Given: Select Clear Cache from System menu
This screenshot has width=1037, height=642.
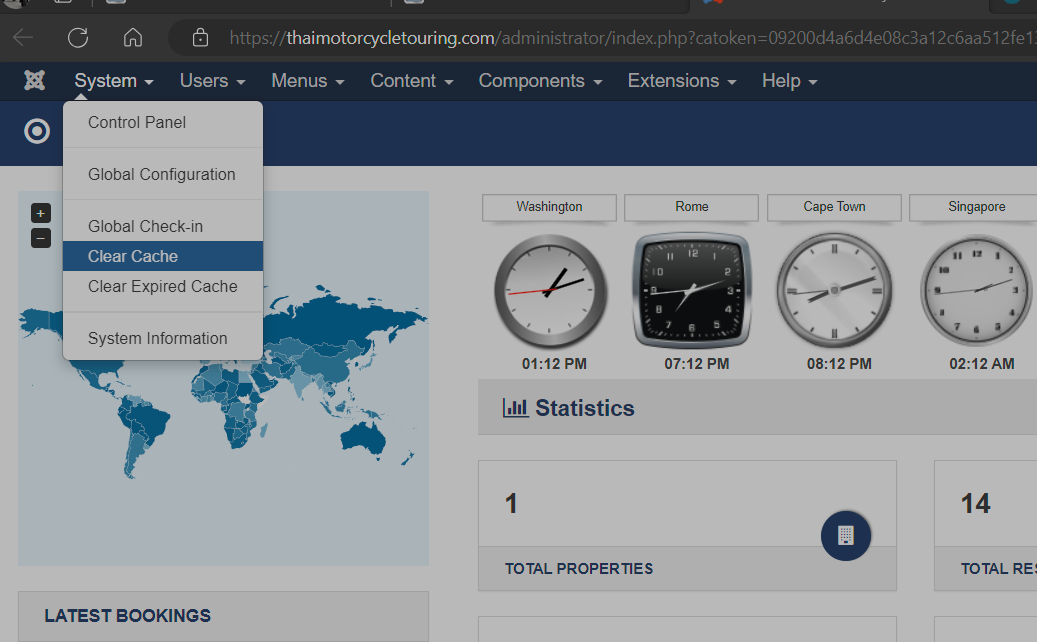Looking at the screenshot, I should (x=133, y=256).
